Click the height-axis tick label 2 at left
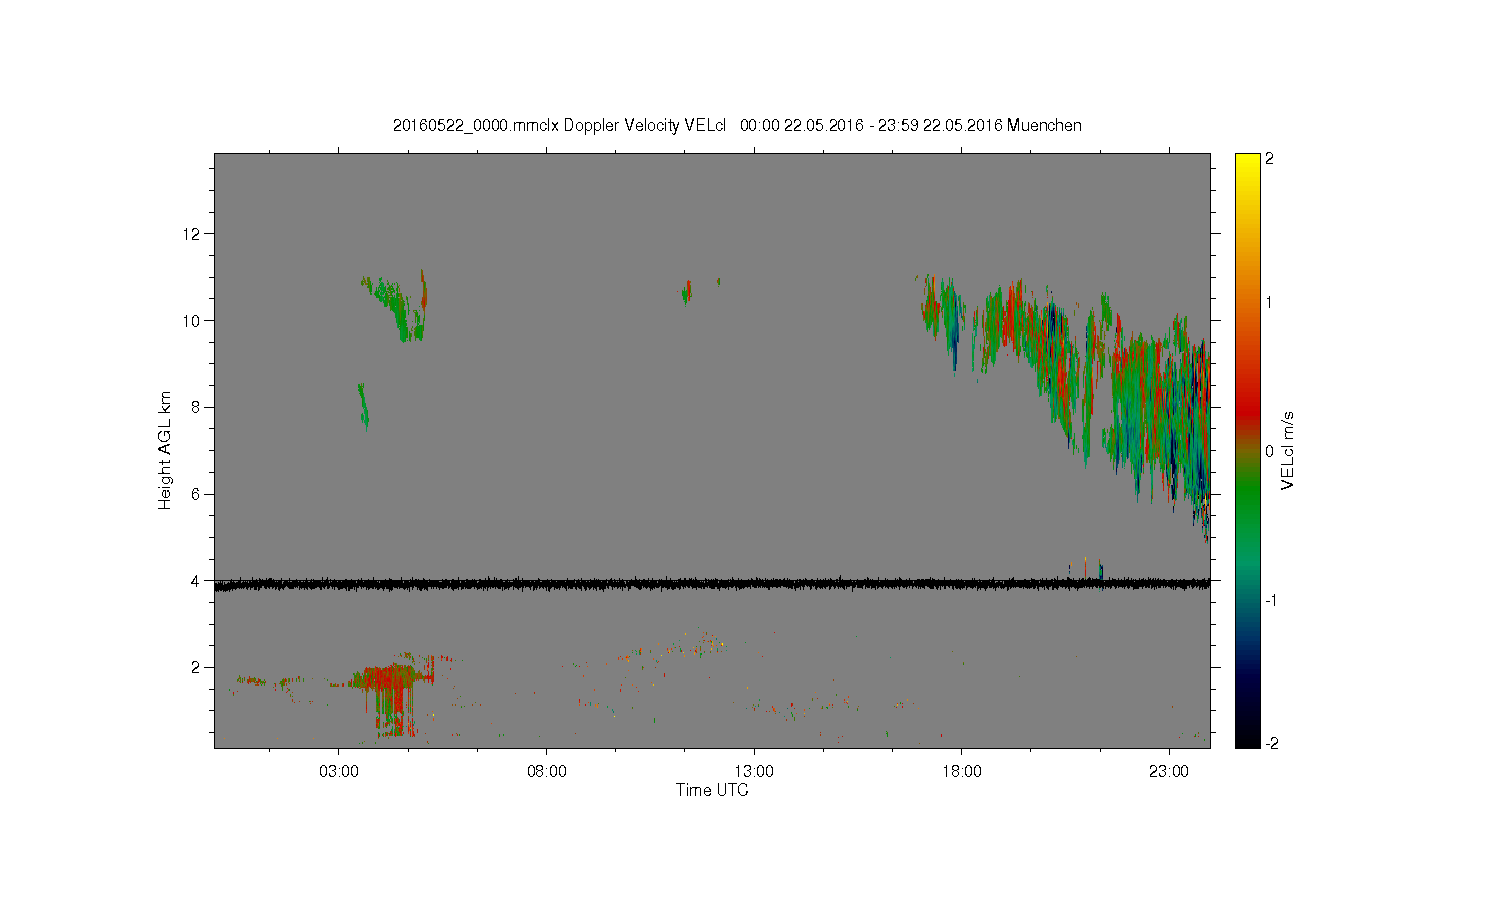 pos(197,667)
